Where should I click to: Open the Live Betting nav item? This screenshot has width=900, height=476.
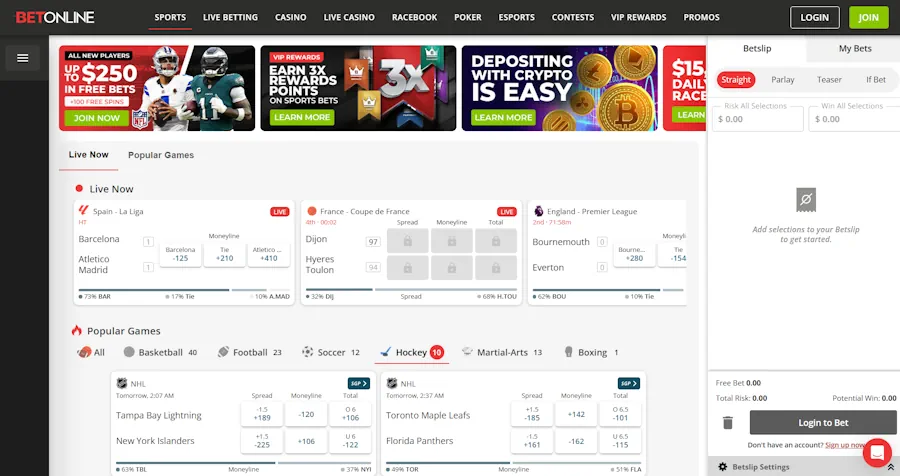(230, 17)
